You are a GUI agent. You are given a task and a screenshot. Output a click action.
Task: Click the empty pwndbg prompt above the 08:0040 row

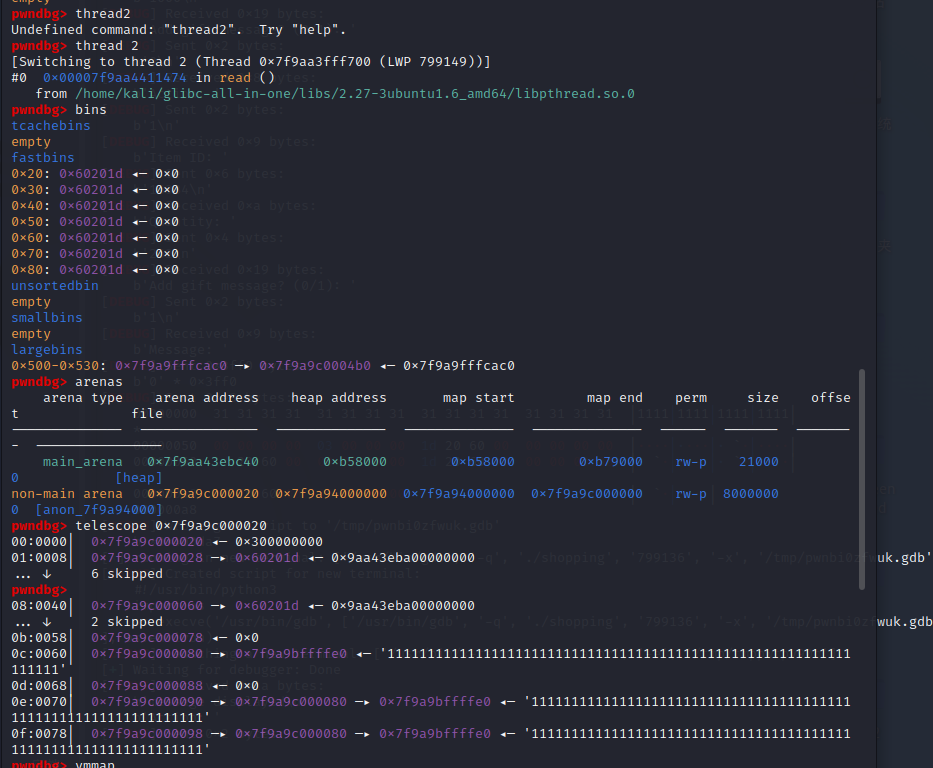[x=39, y=590]
